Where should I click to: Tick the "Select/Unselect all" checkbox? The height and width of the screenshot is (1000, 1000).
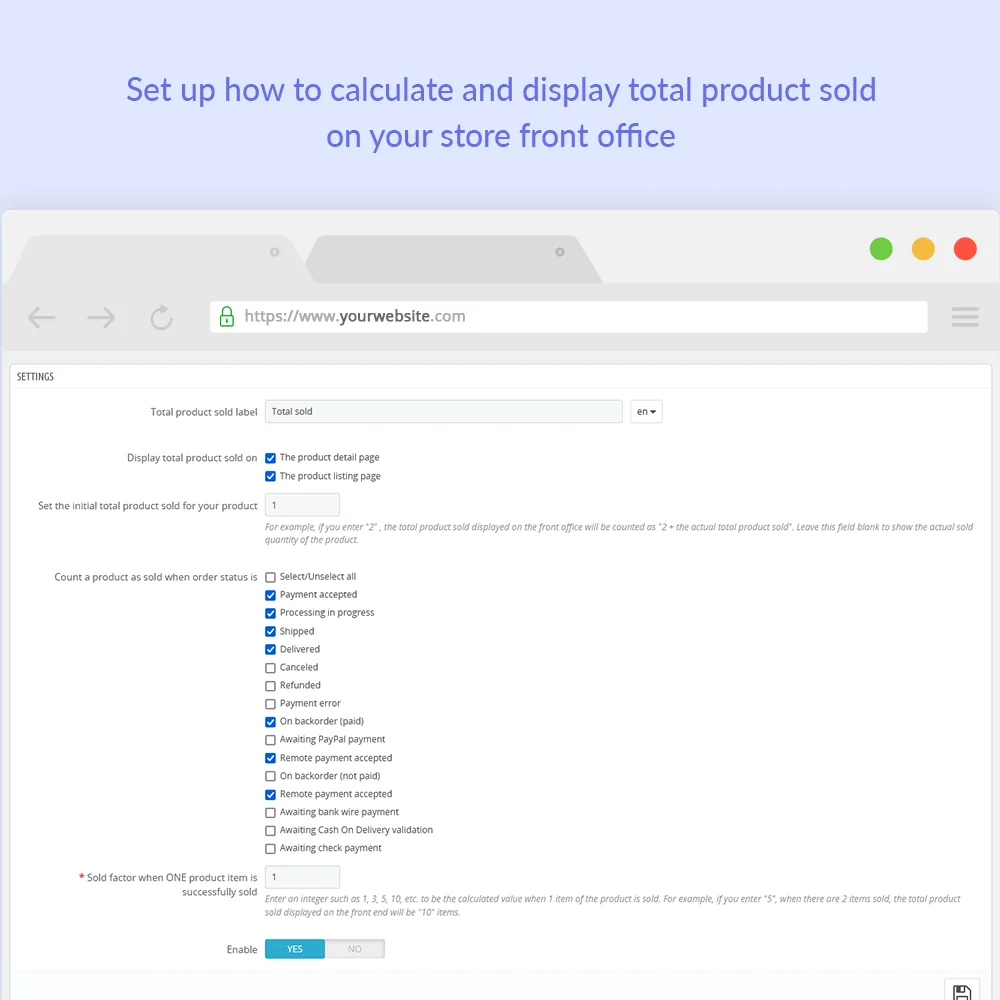coord(271,577)
